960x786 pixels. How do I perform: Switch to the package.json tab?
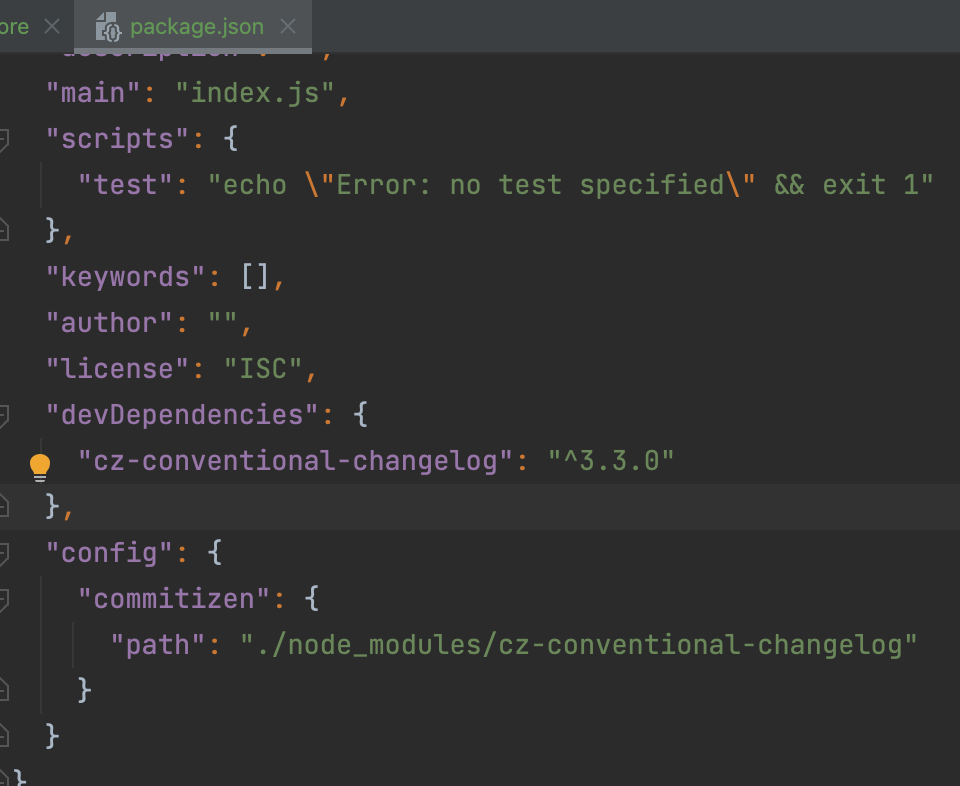tap(193, 27)
